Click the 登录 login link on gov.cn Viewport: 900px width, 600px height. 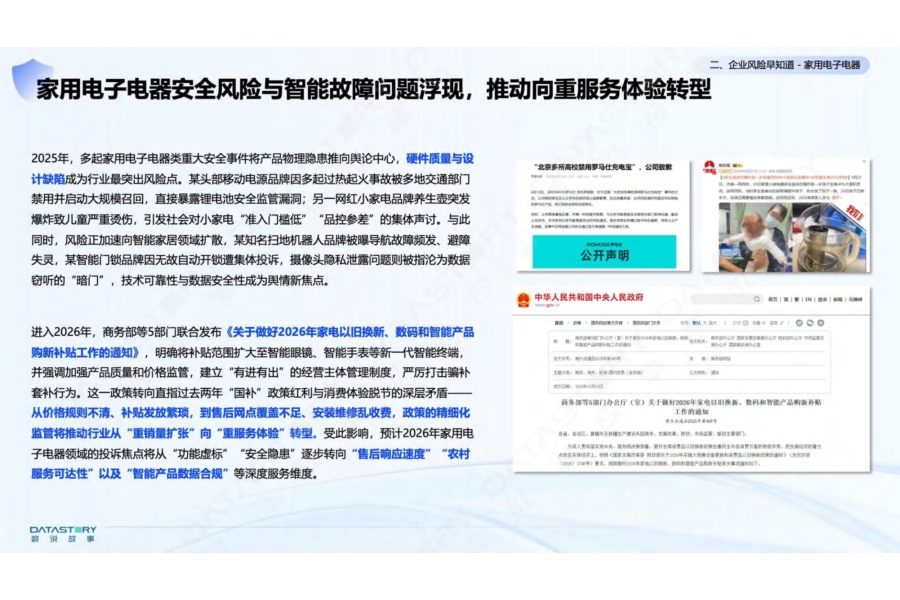click(x=822, y=299)
